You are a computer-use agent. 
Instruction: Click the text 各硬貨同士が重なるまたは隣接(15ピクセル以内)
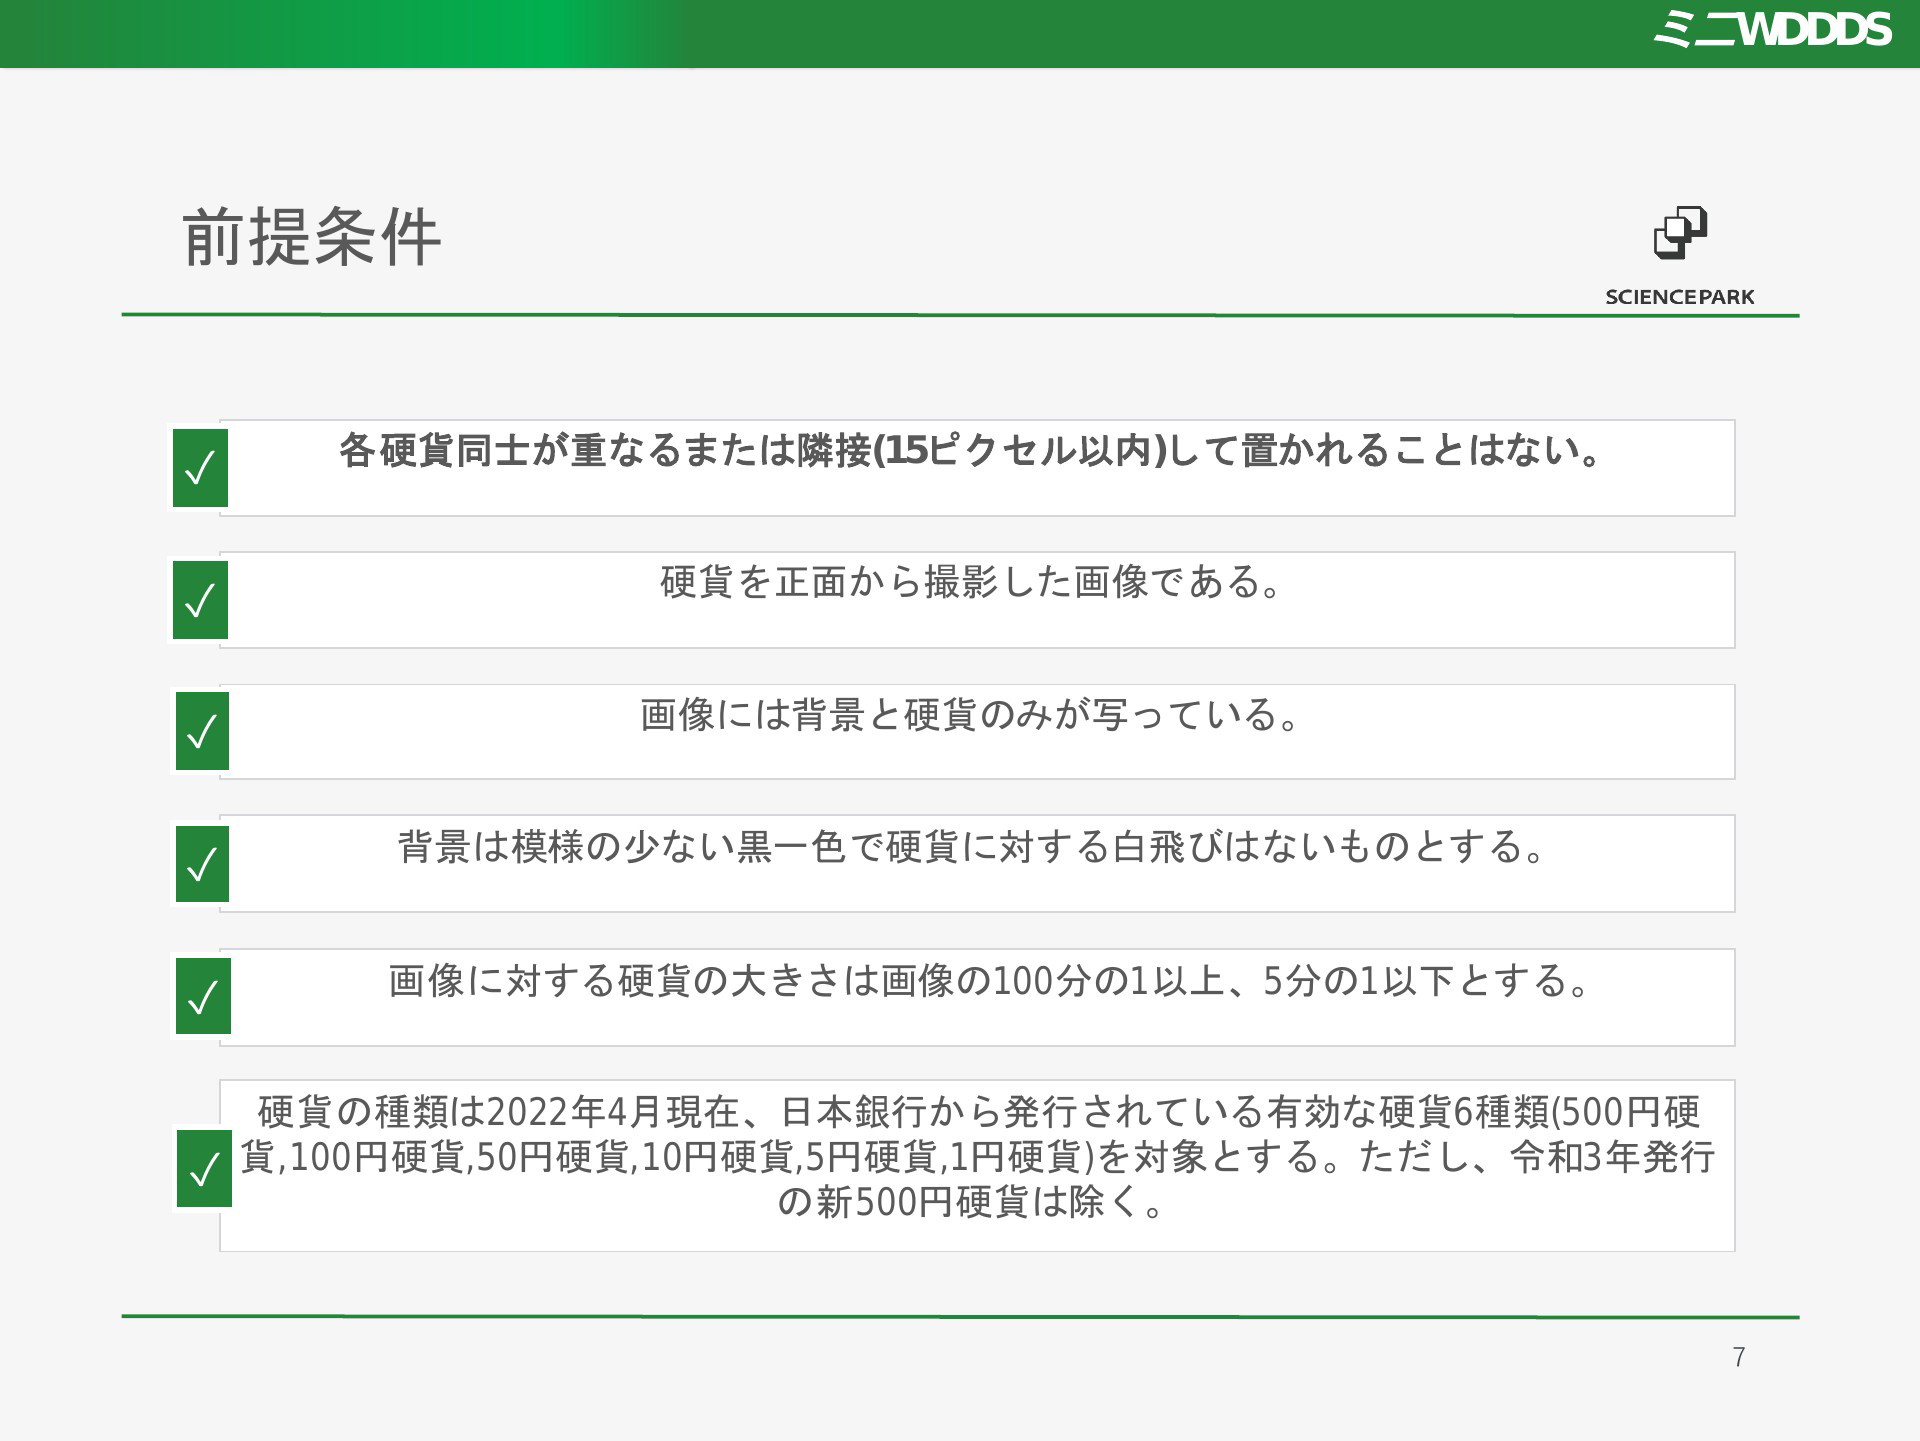[753, 450]
